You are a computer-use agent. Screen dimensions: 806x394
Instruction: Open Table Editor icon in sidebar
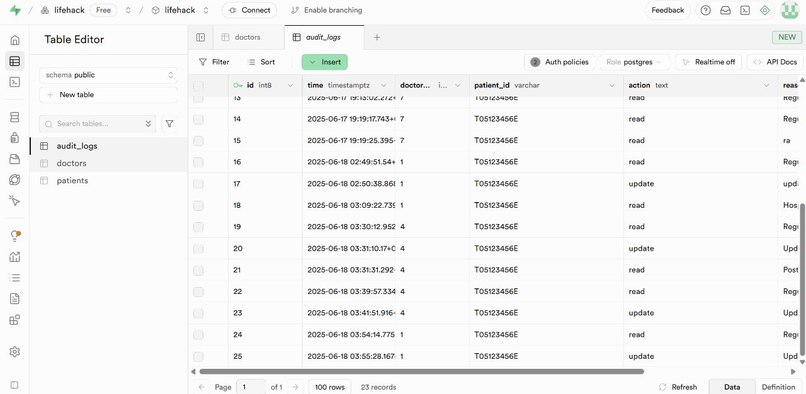[x=15, y=61]
